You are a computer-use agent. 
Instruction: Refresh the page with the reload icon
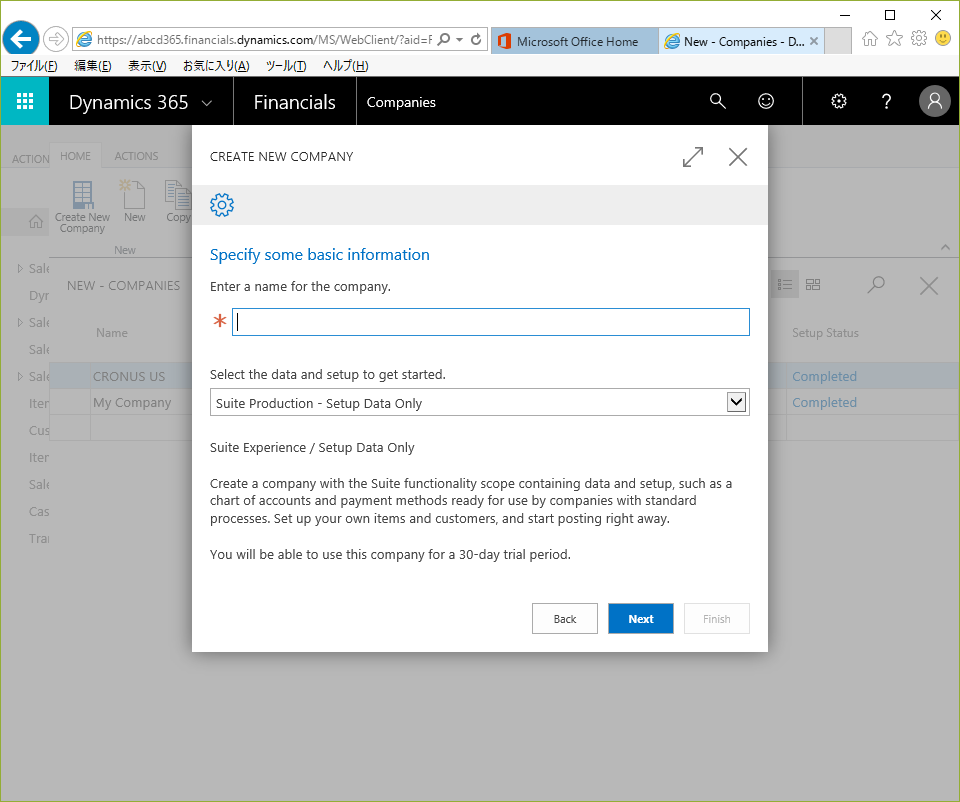pyautogui.click(x=476, y=40)
